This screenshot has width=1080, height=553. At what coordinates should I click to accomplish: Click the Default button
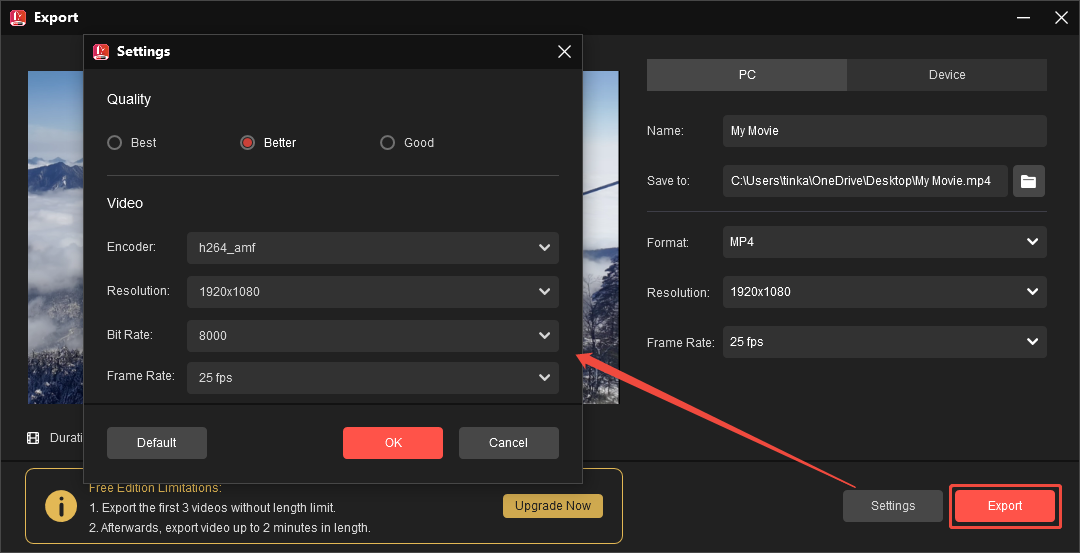(x=157, y=443)
